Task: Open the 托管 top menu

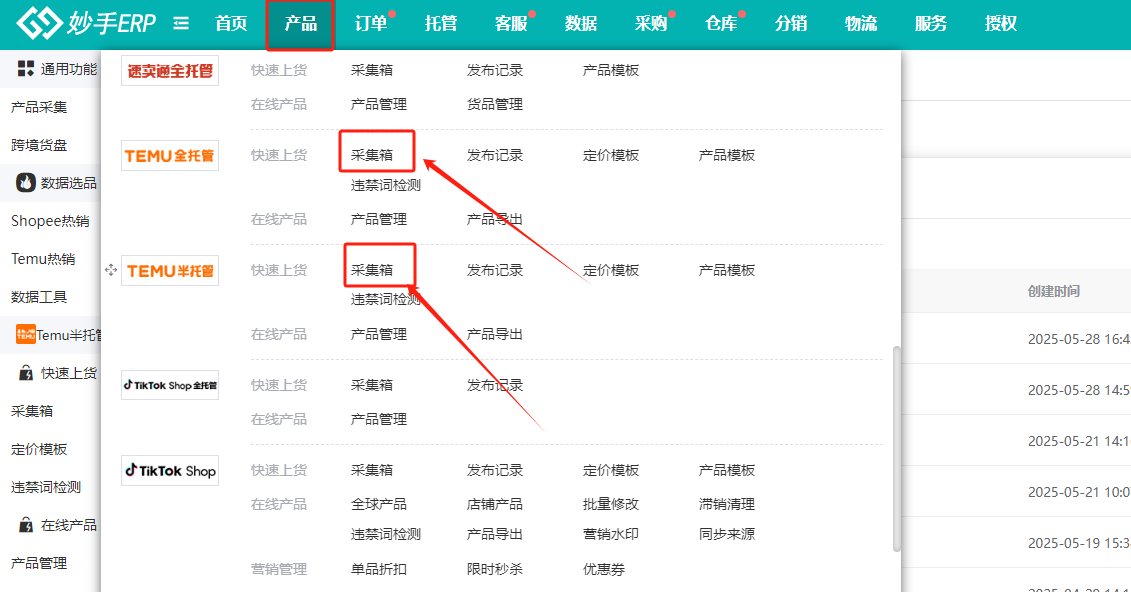Action: [441, 24]
